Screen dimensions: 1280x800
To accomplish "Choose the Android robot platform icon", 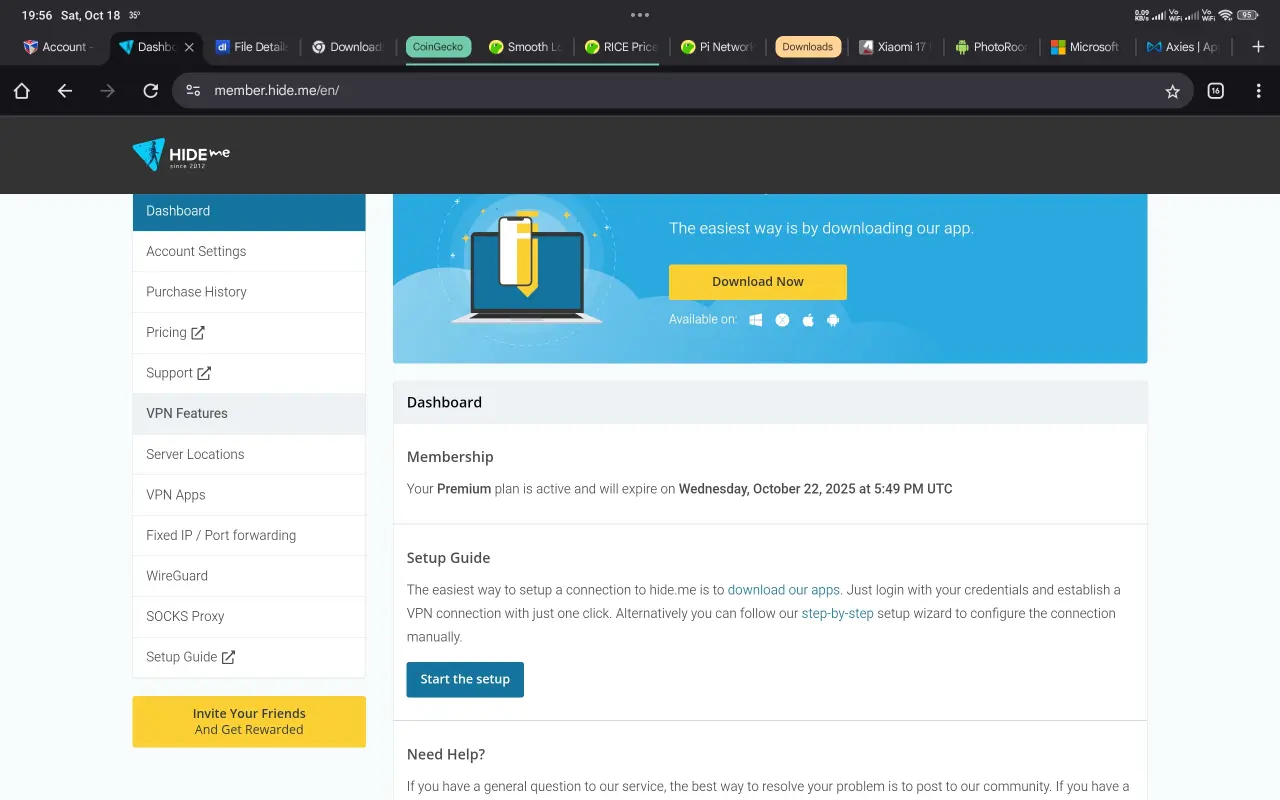I will [833, 320].
